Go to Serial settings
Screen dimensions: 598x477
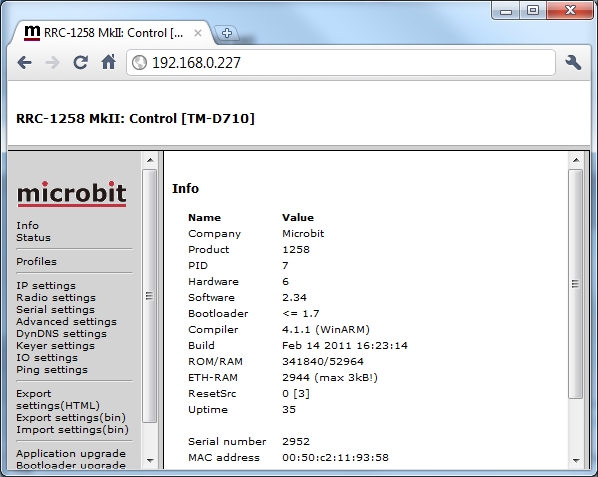click(56, 310)
